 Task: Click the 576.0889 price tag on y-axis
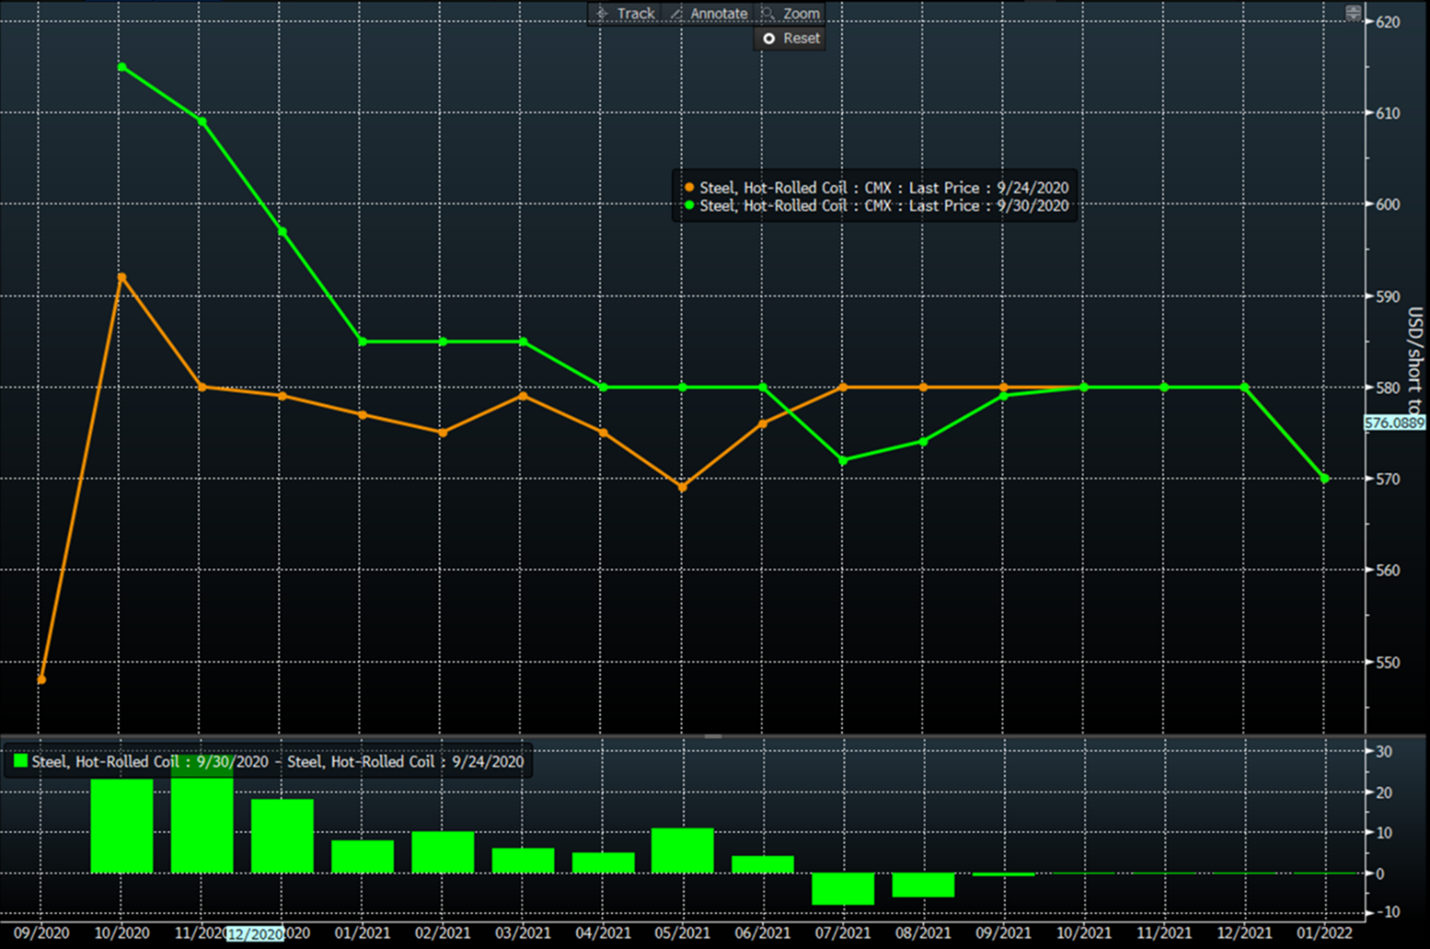[1395, 423]
